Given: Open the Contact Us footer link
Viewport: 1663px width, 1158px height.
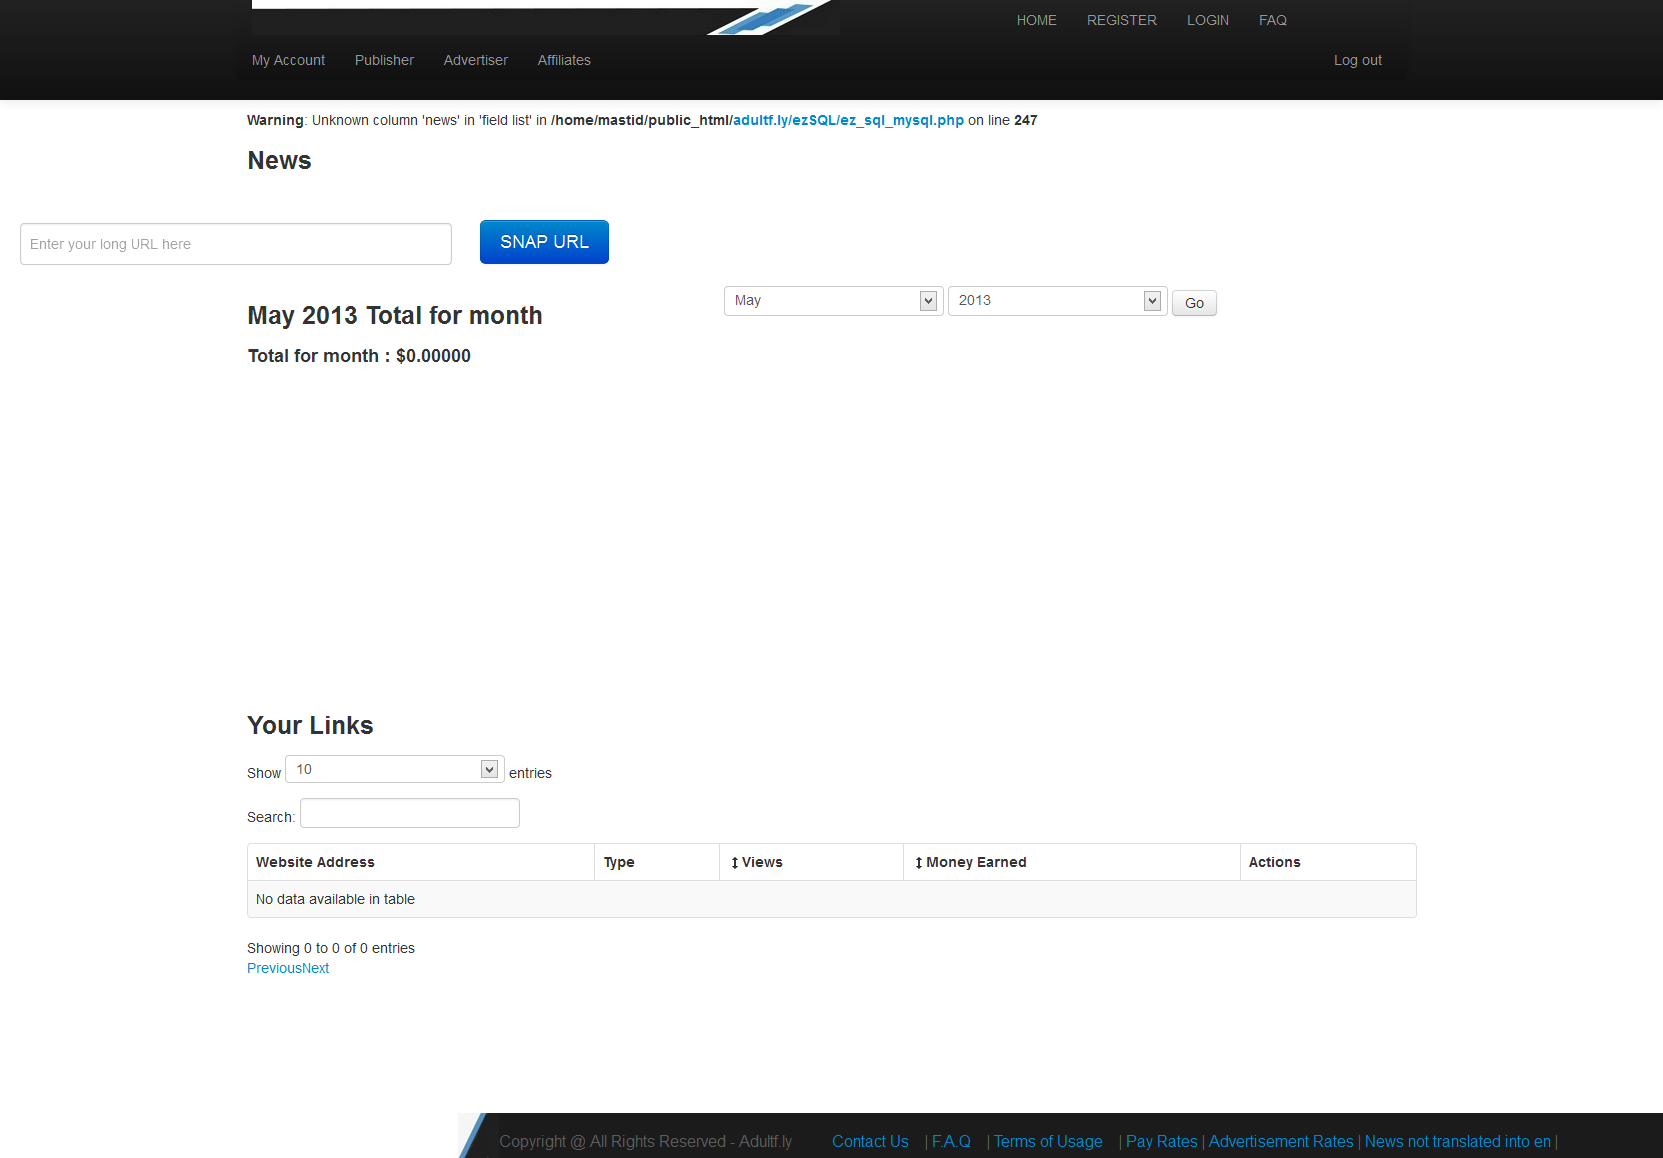Looking at the screenshot, I should (870, 1141).
